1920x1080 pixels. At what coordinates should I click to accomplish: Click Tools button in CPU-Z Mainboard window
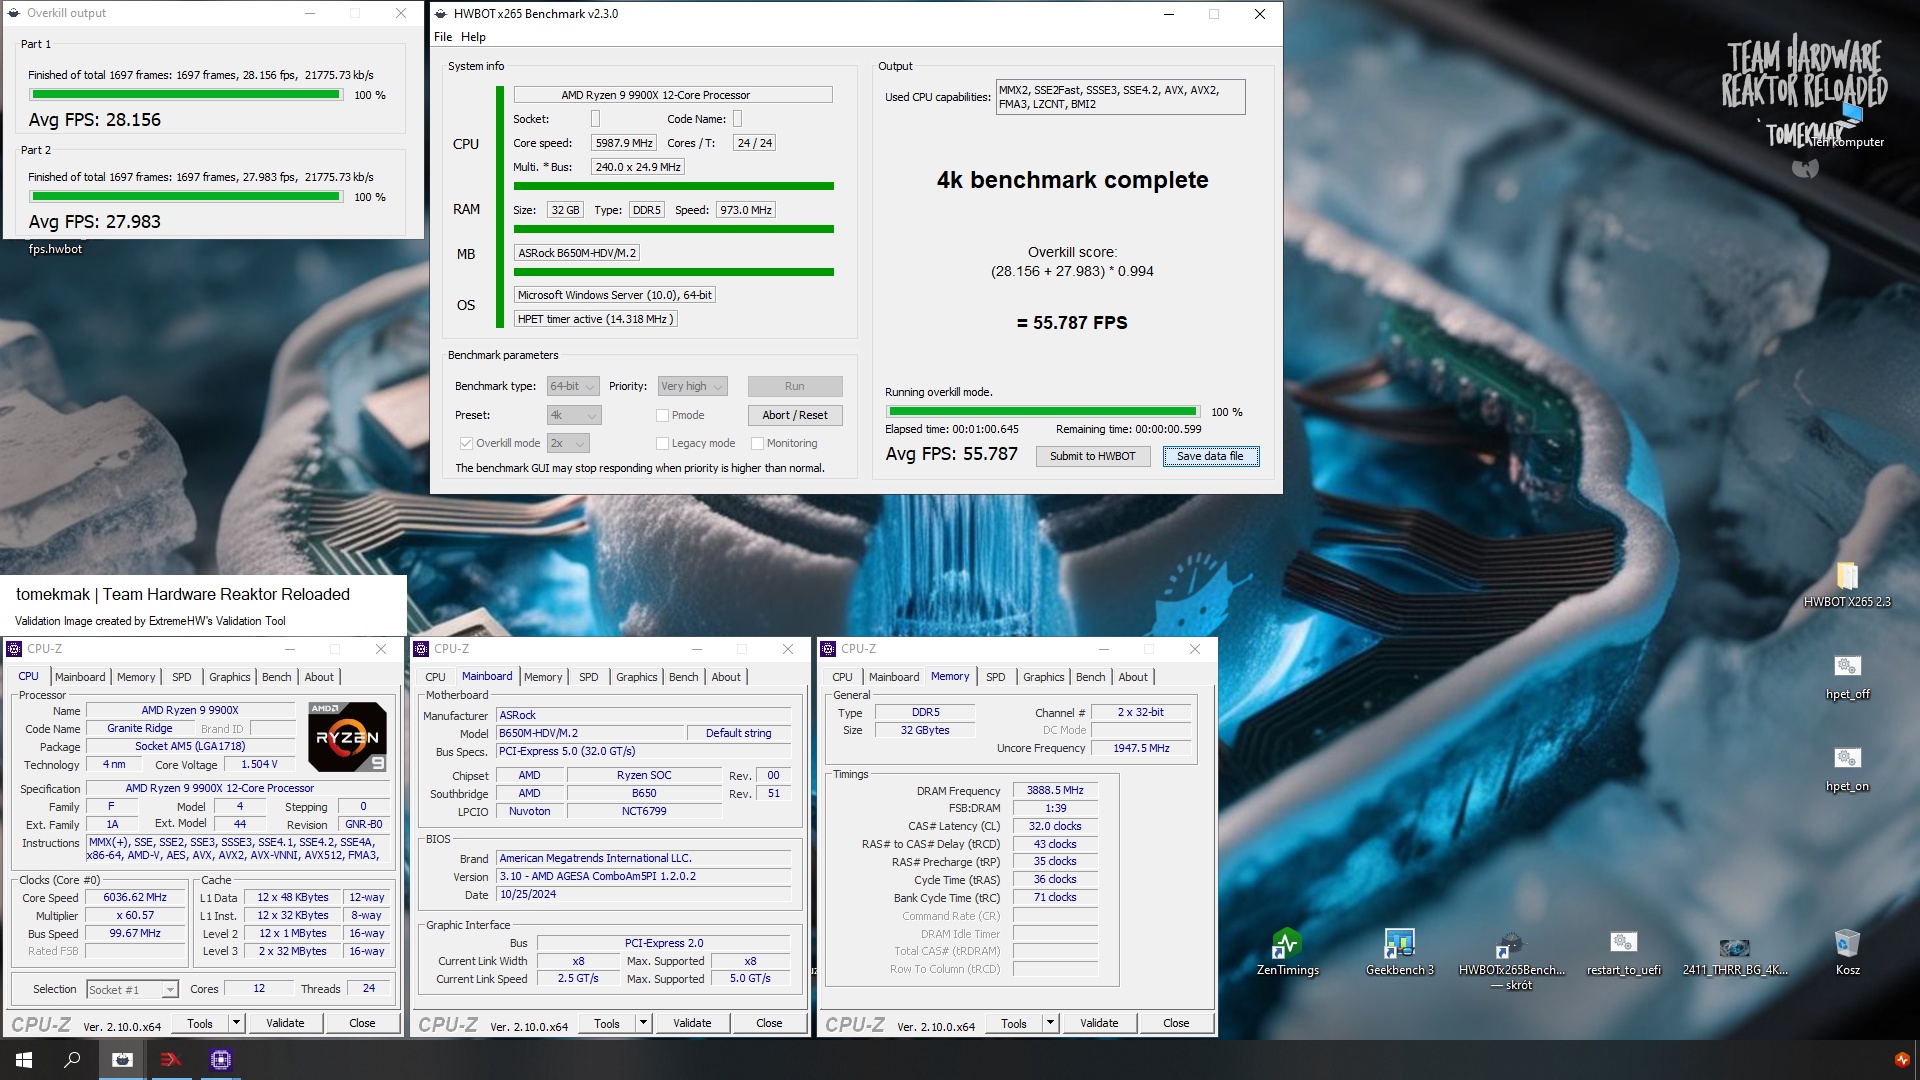[607, 1023]
